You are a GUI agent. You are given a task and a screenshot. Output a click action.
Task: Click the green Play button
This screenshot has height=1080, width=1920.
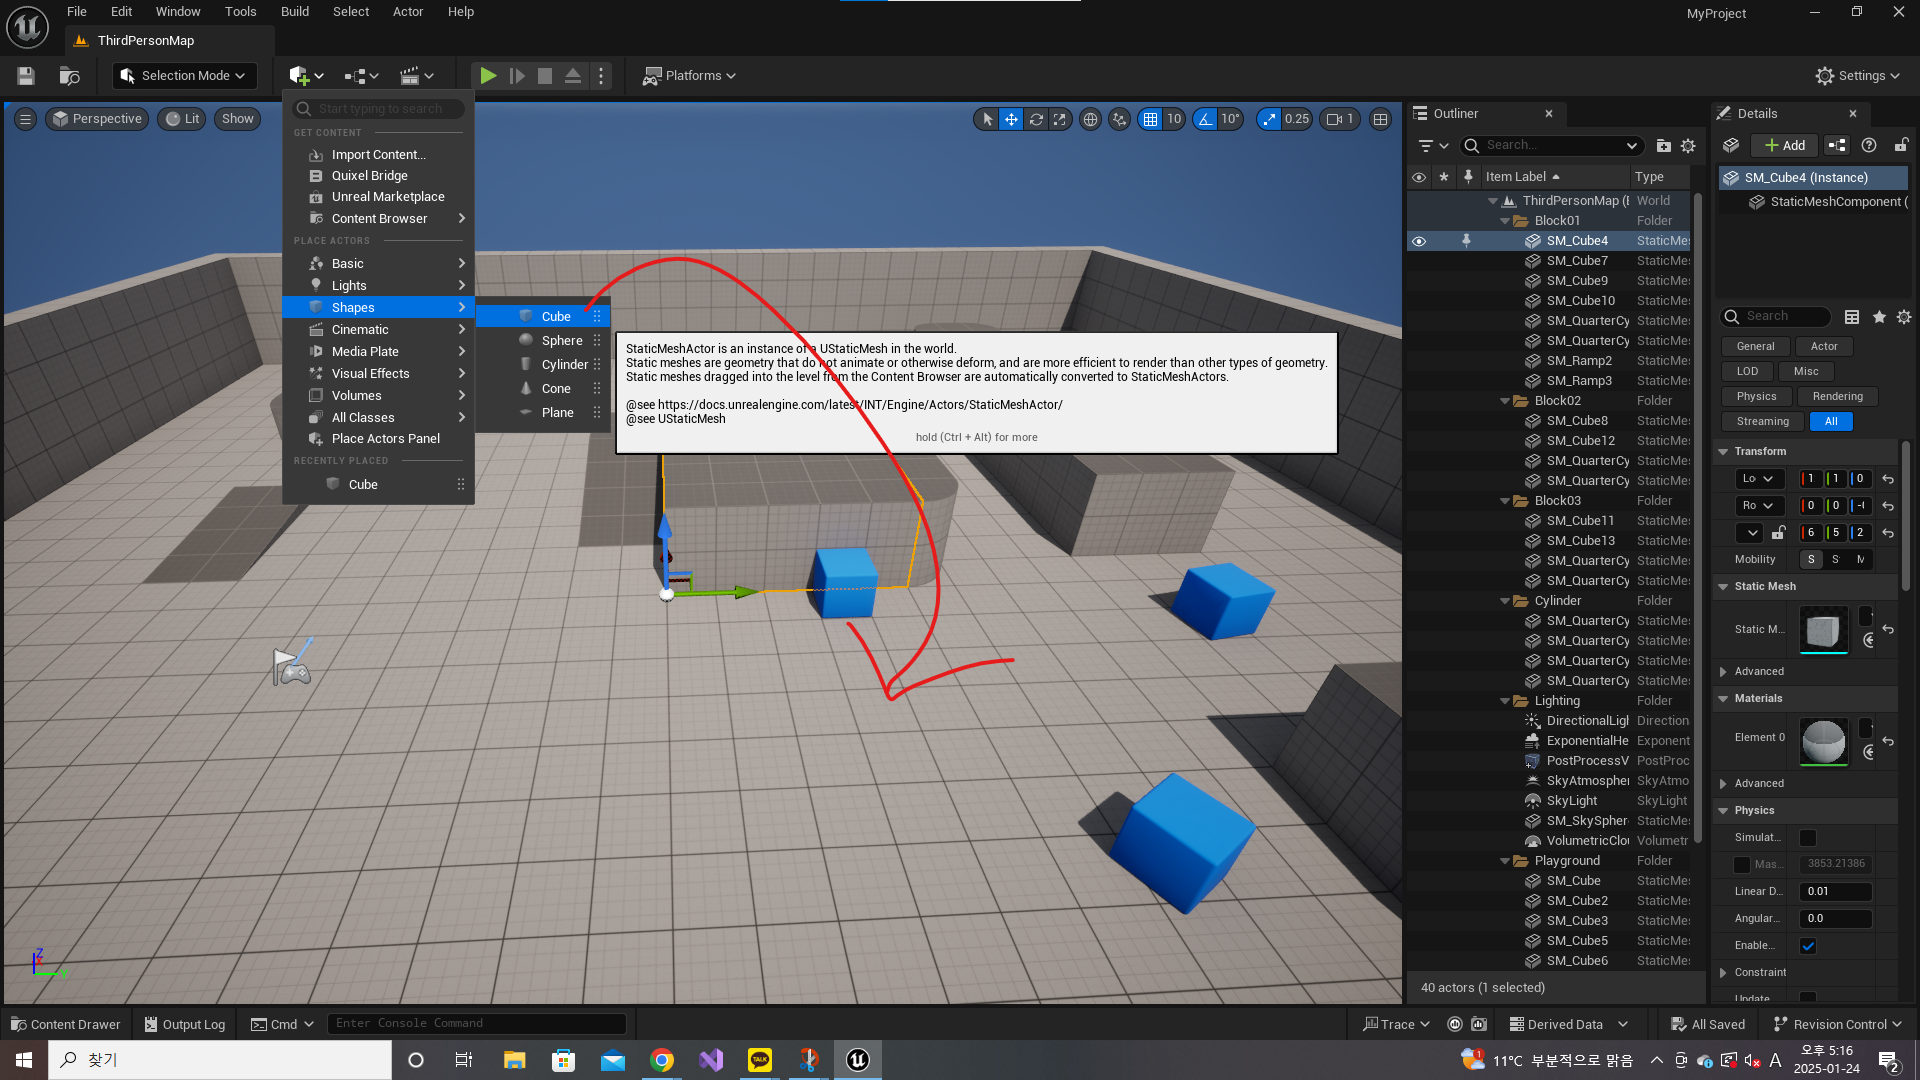pos(488,76)
